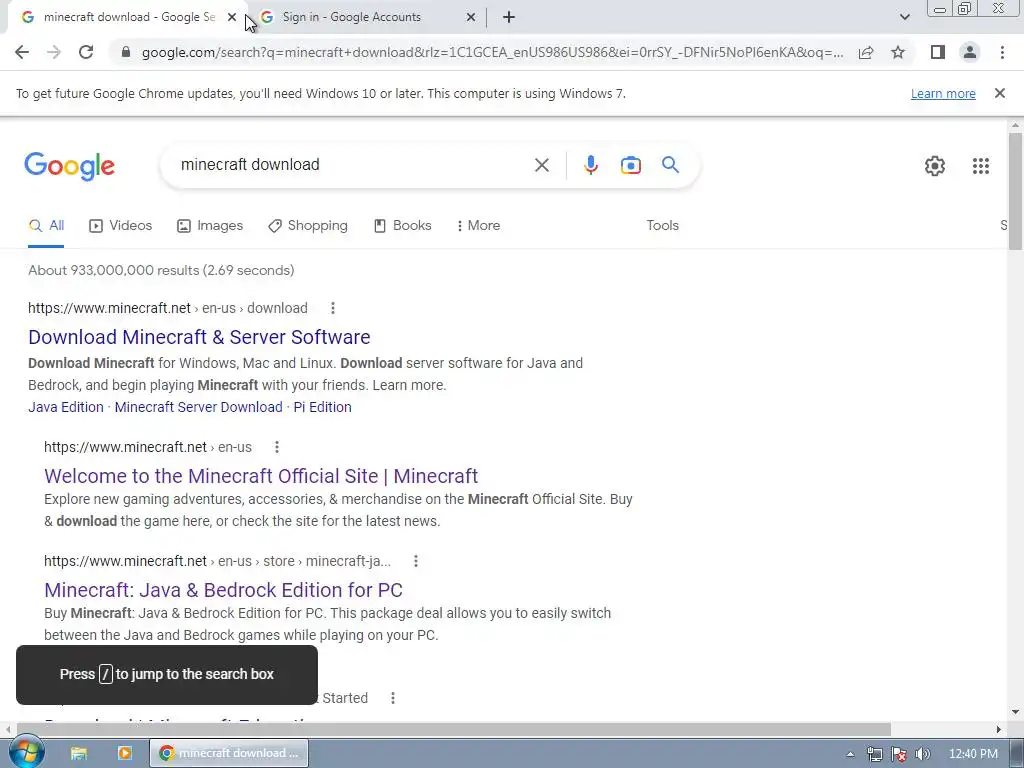Viewport: 1024px width, 768px height.
Task: Close the minecraft download tab
Action: (x=231, y=17)
